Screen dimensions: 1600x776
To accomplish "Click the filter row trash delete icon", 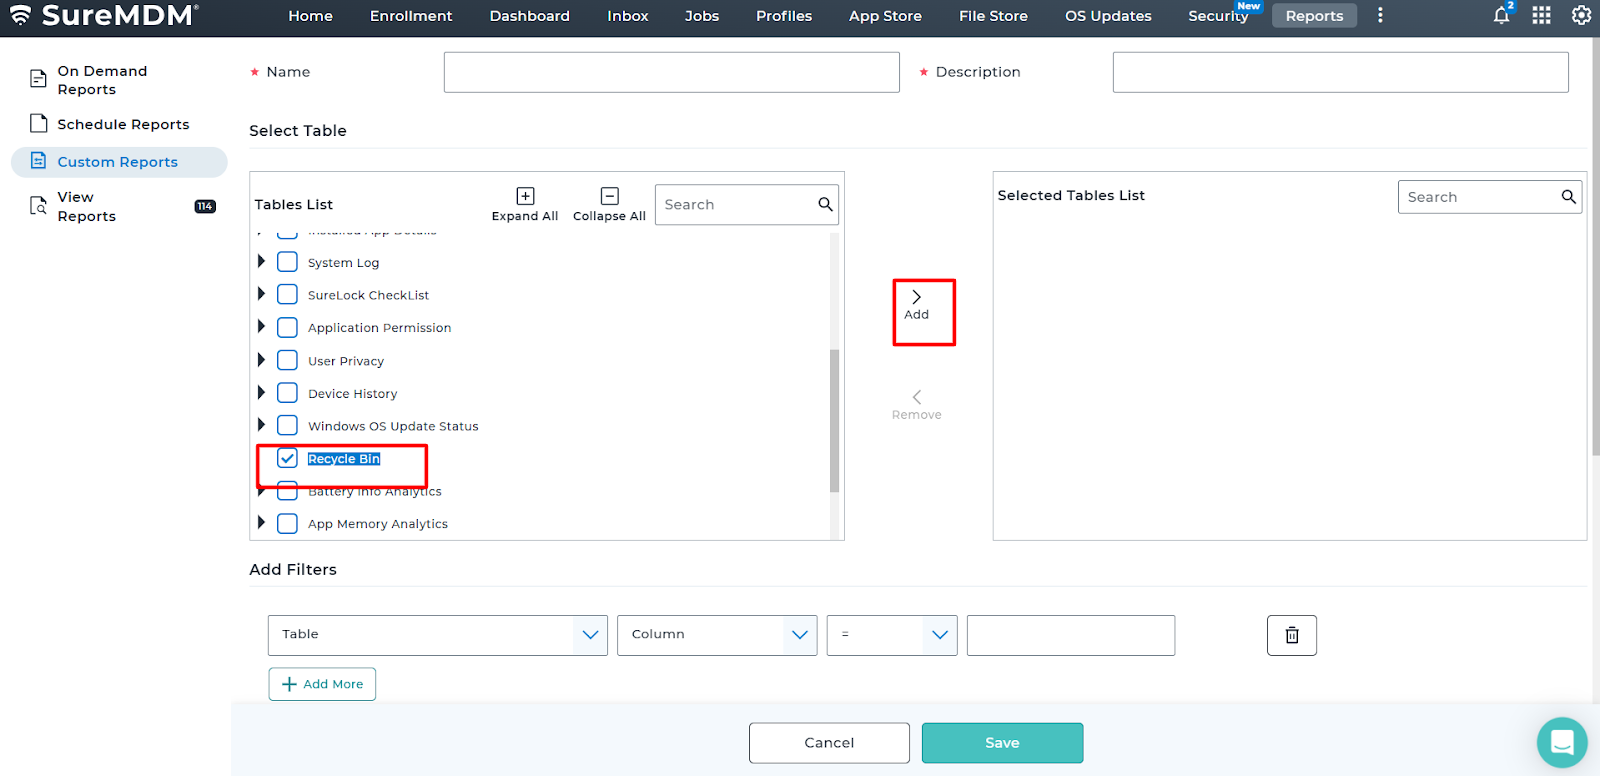I will pos(1291,635).
